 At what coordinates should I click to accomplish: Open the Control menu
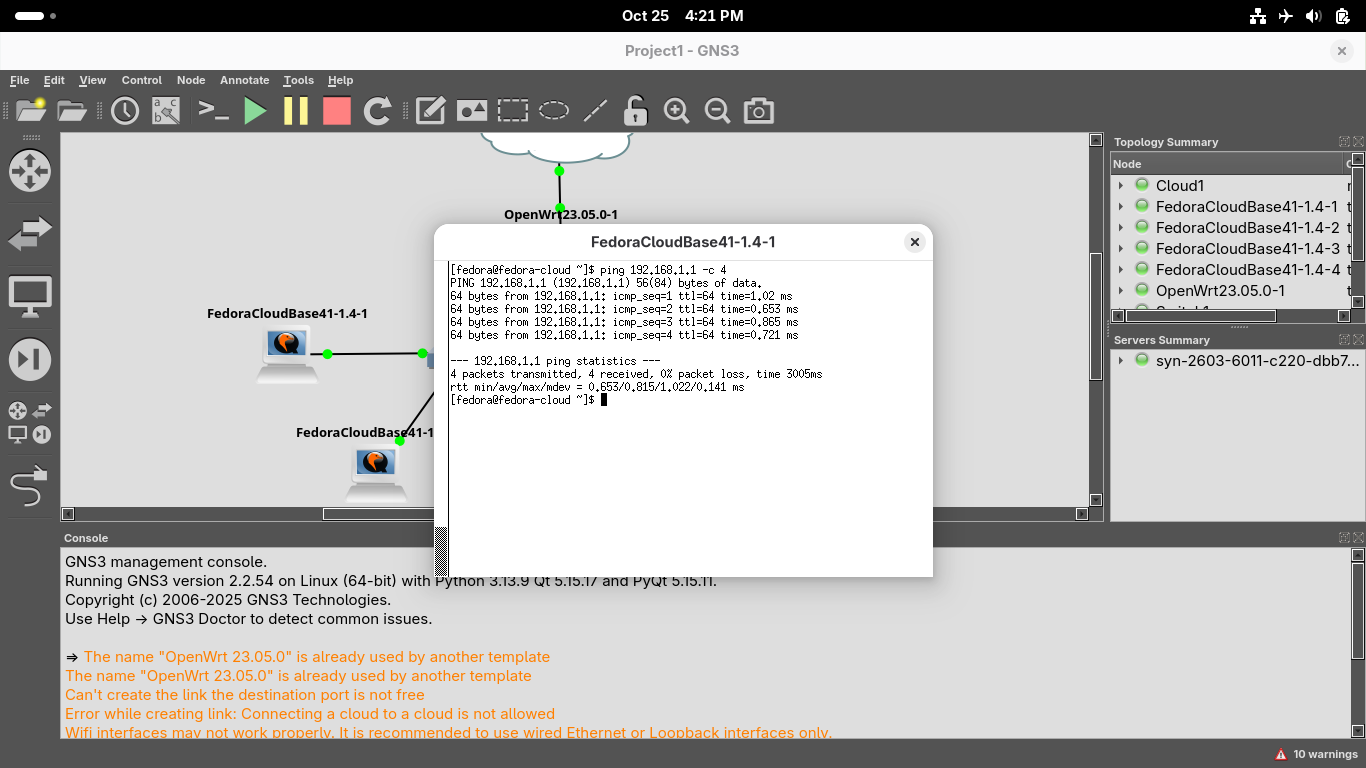[x=141, y=80]
